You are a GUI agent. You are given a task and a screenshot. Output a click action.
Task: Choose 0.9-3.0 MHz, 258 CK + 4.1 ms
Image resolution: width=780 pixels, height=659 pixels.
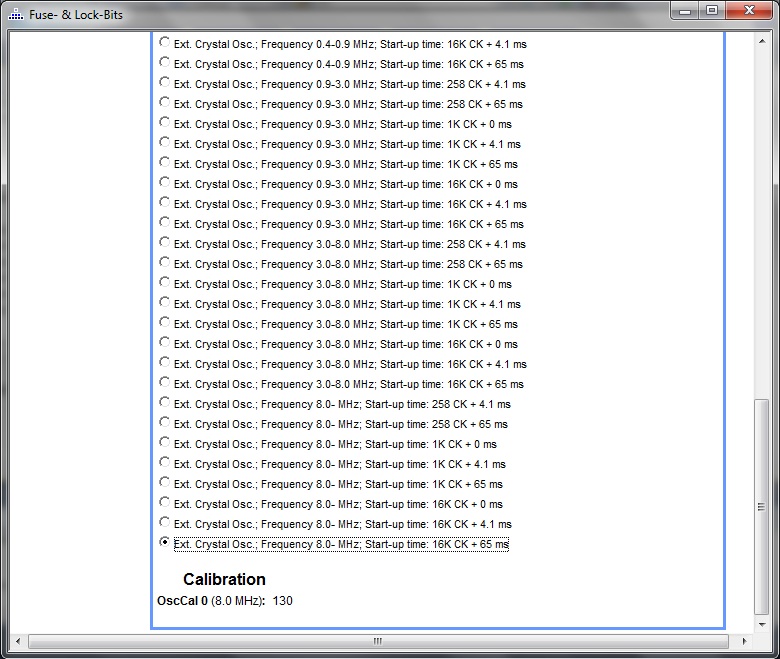164,83
